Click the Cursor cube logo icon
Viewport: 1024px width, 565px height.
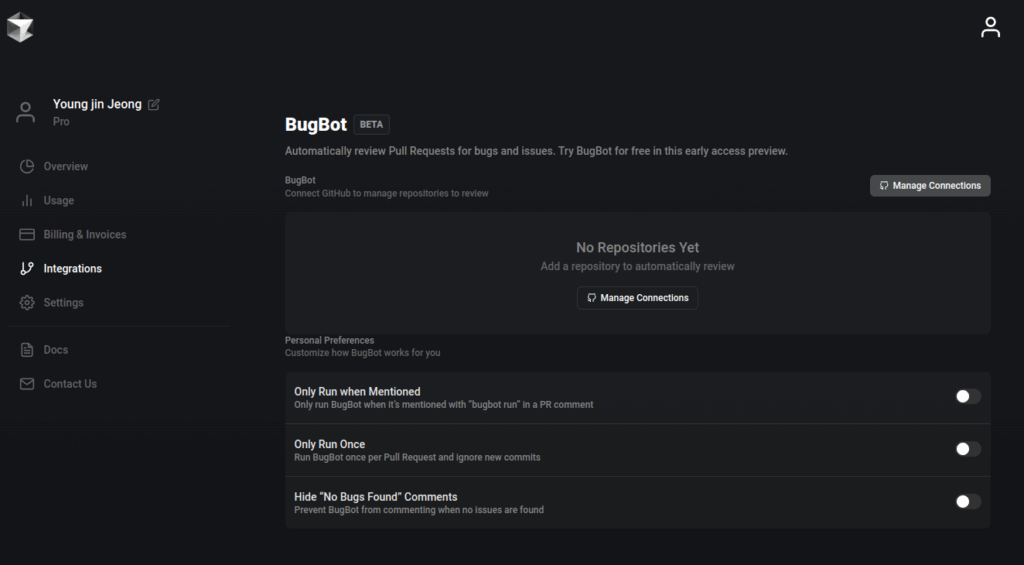pyautogui.click(x=20, y=28)
